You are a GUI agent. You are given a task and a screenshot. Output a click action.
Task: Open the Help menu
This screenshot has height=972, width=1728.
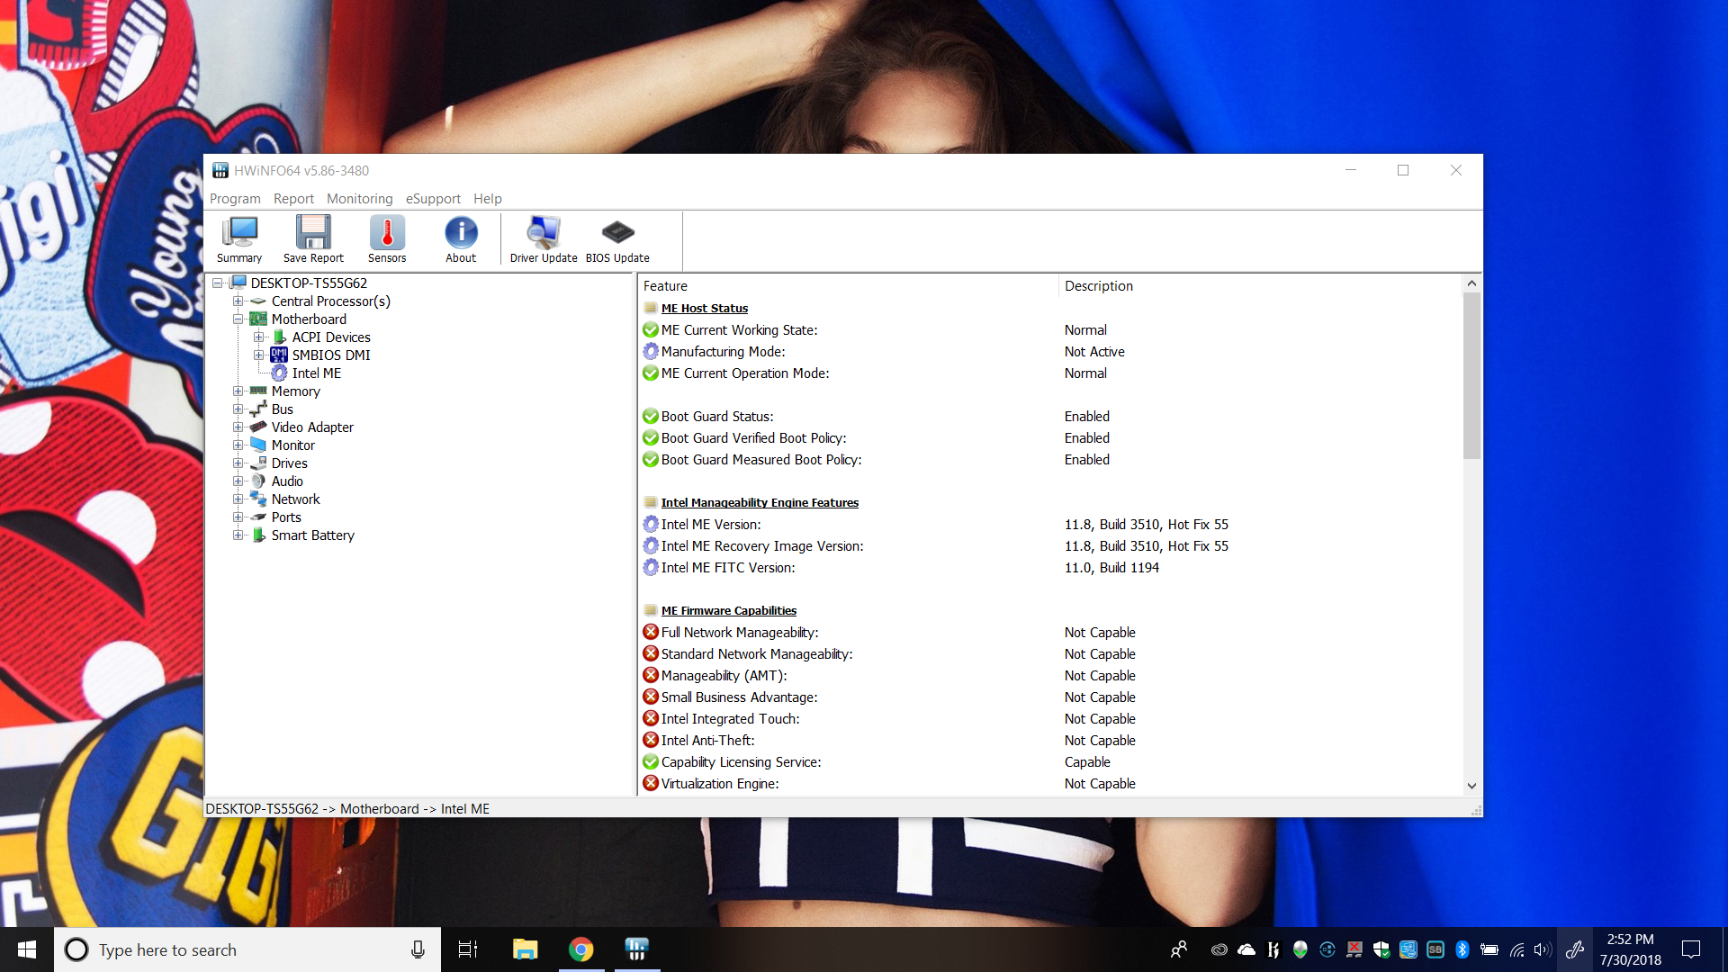[487, 199]
